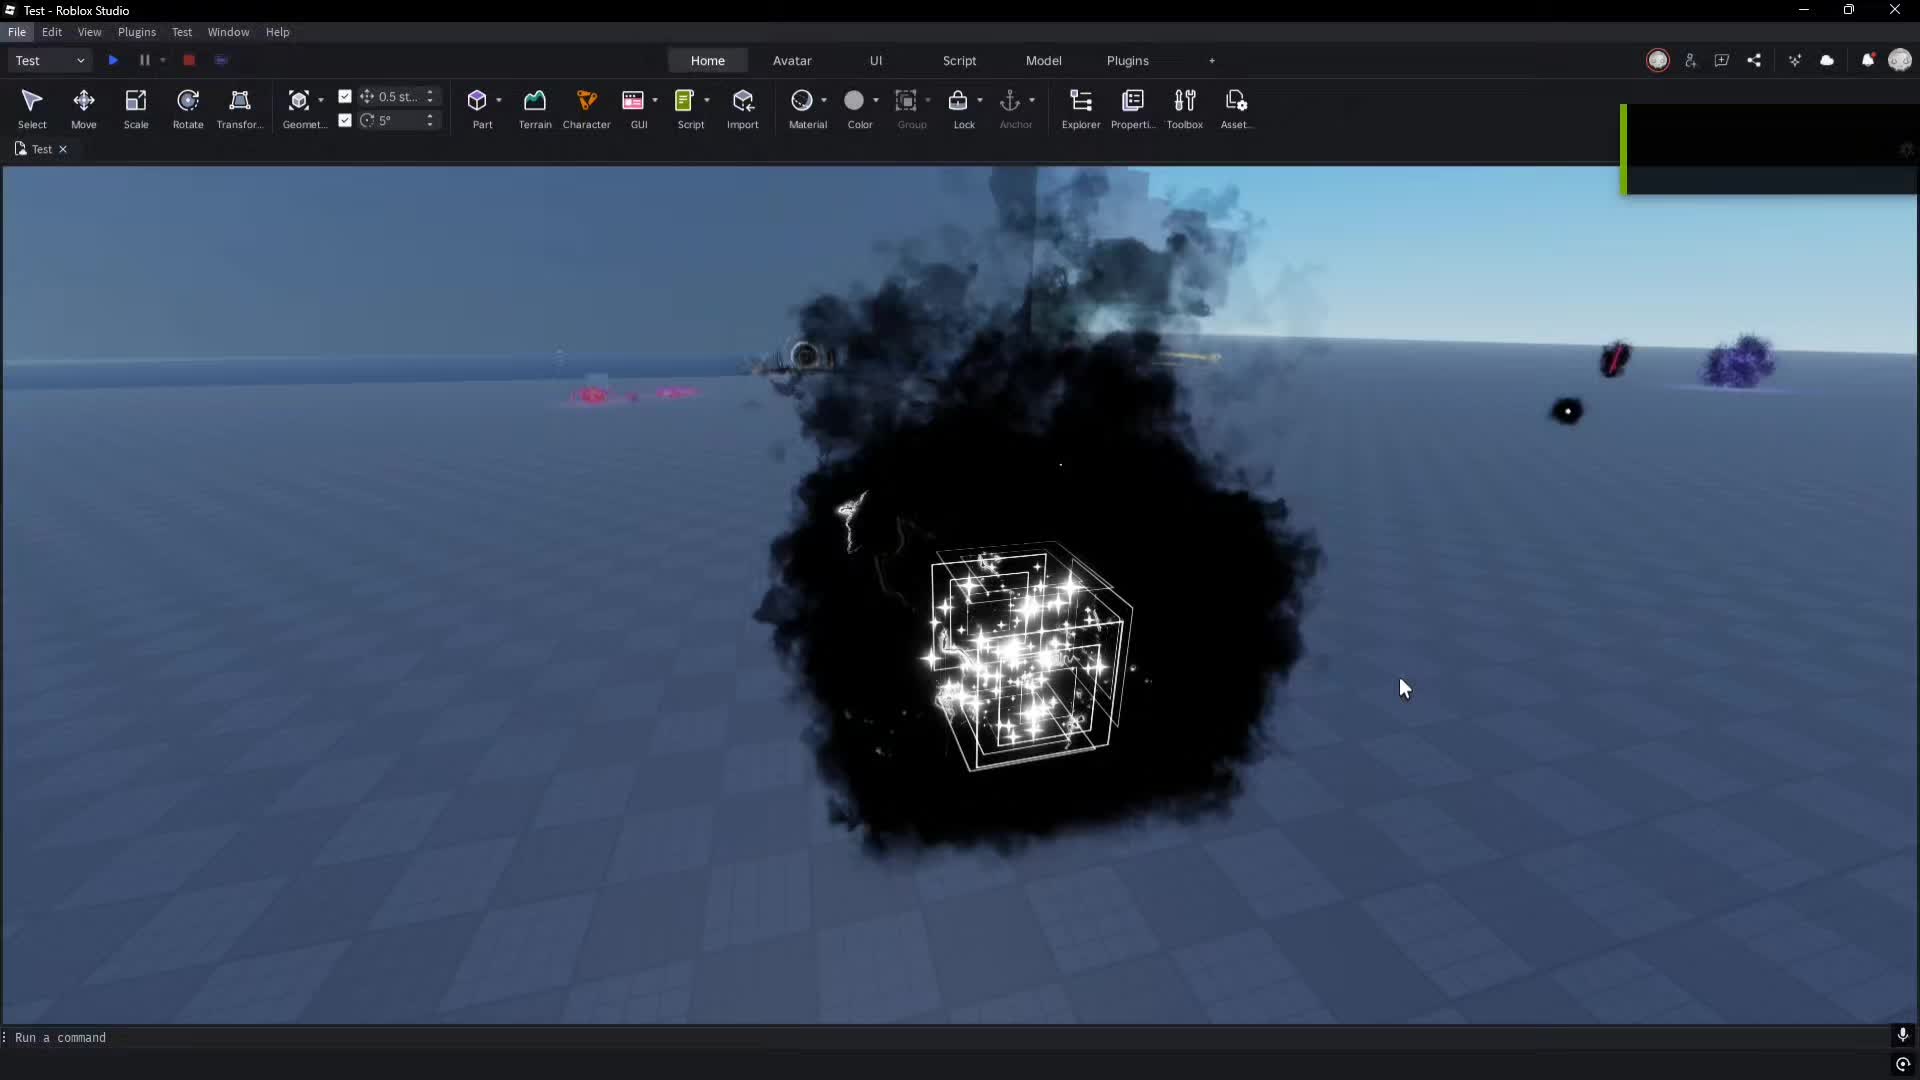Click the Script insert icon
The image size is (1920, 1080).
pyautogui.click(x=685, y=101)
